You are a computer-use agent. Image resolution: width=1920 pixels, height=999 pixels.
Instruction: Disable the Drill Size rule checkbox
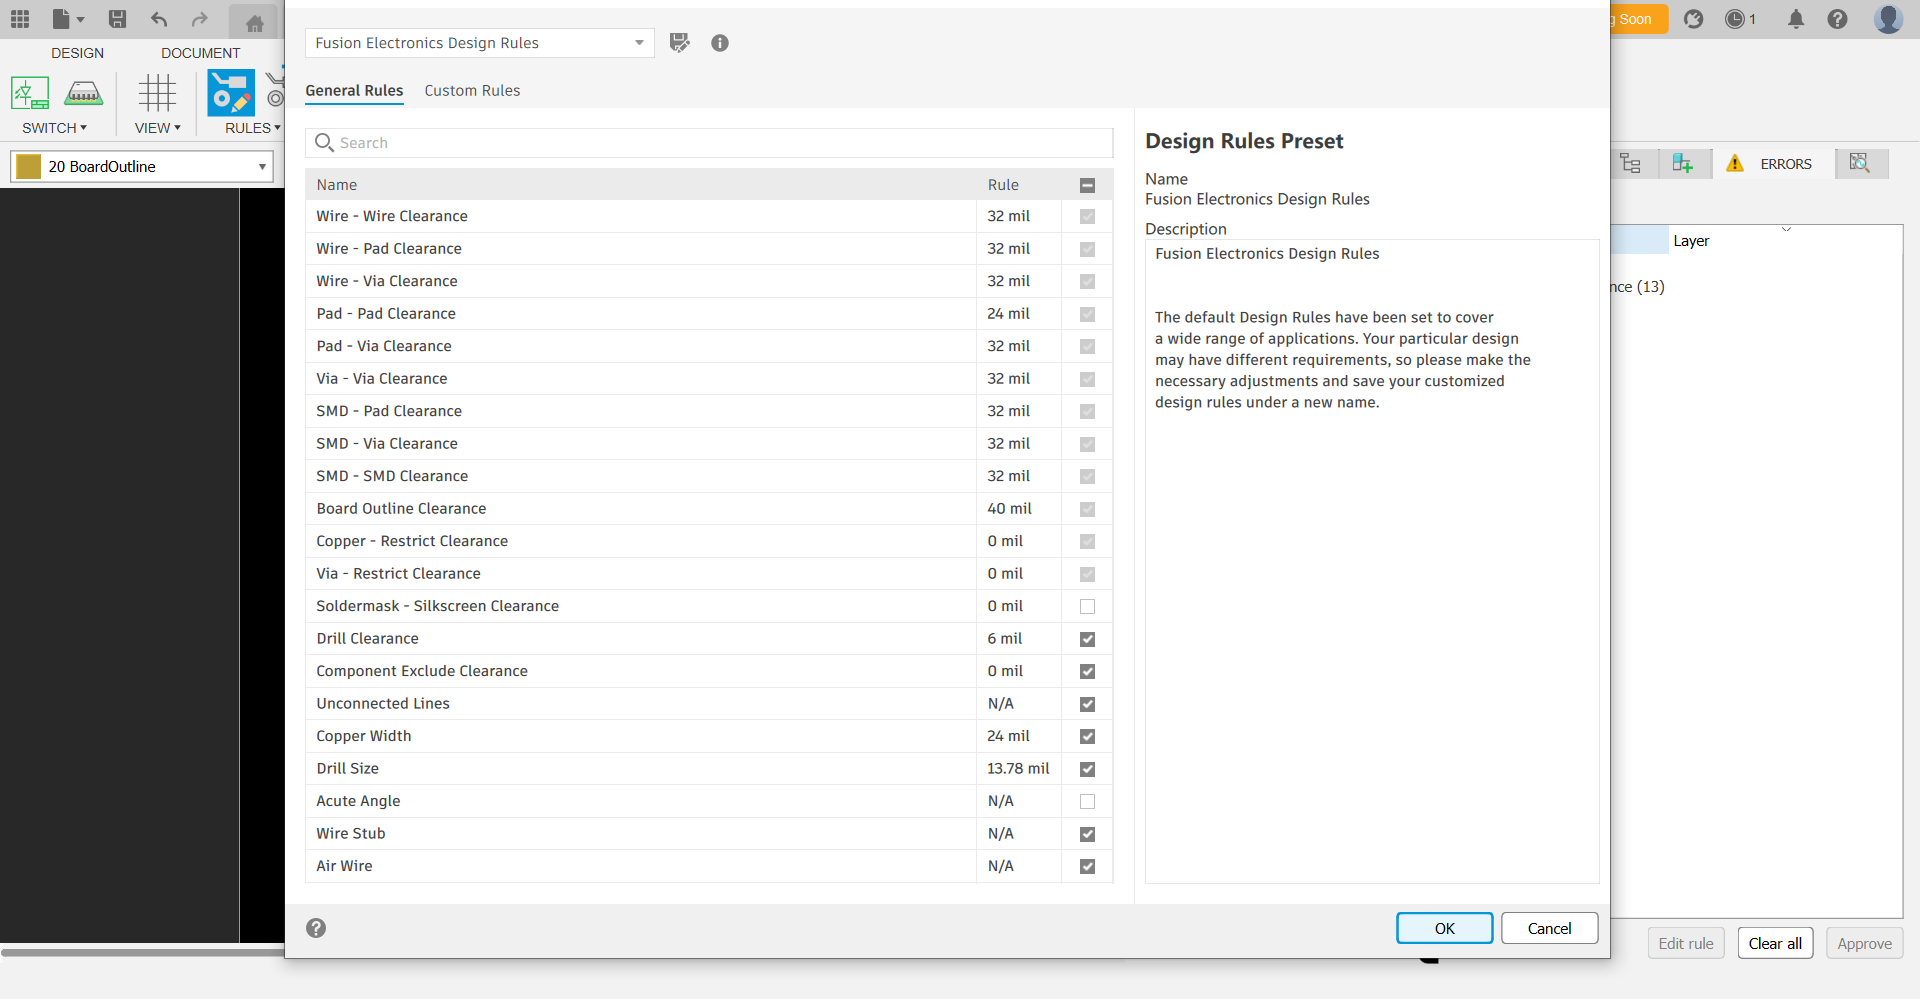[x=1087, y=769]
